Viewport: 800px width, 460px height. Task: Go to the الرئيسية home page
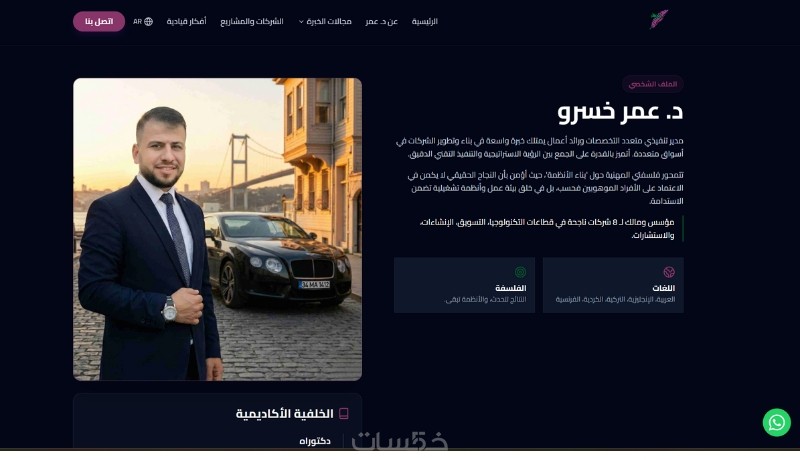point(424,21)
